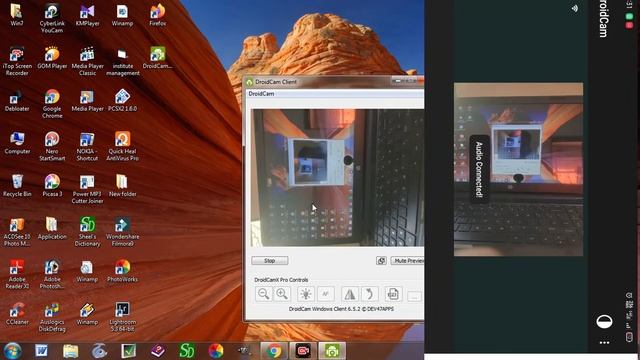
Task: Select the Lightroom 5.3 64-bit icon
Action: tap(122, 317)
